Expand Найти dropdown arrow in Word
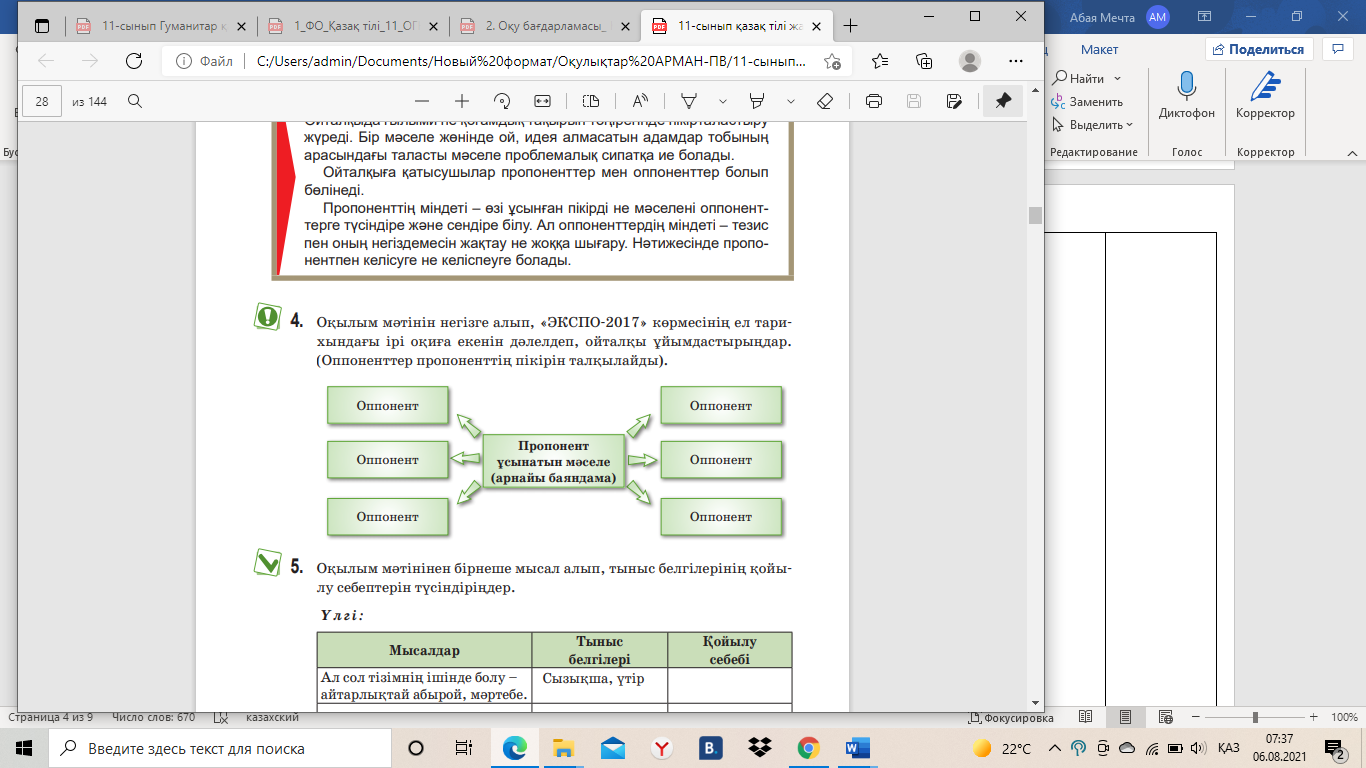Image resolution: width=1366 pixels, height=768 pixels. 1118,78
